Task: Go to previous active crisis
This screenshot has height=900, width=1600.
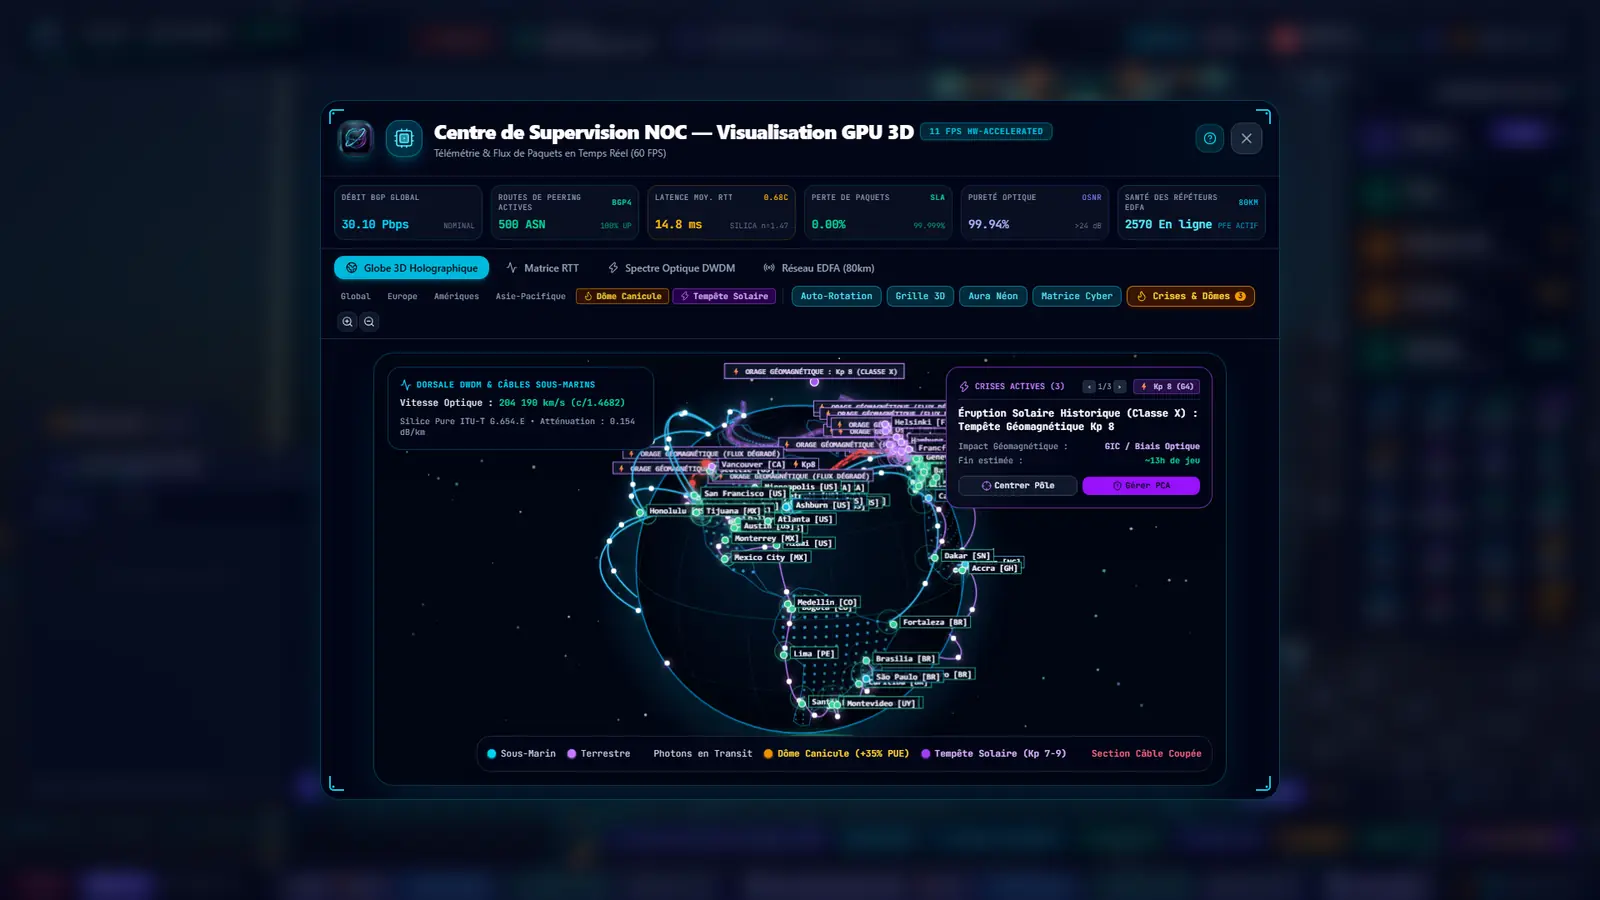Action: click(1089, 386)
